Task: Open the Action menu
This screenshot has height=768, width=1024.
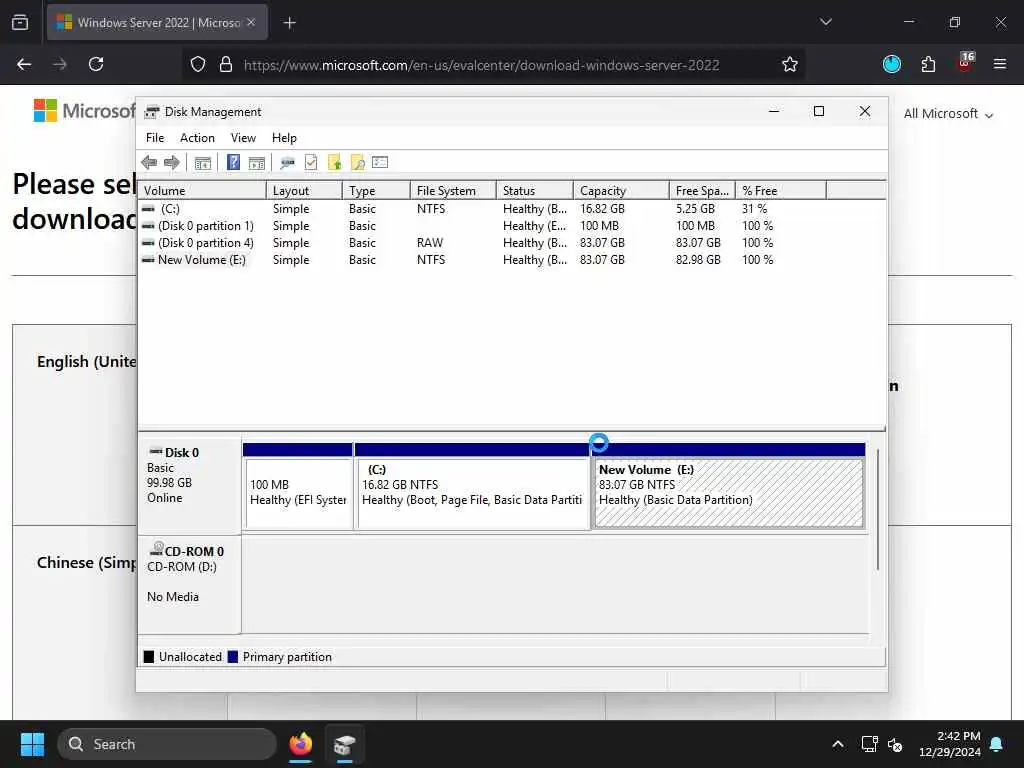Action: pos(197,138)
